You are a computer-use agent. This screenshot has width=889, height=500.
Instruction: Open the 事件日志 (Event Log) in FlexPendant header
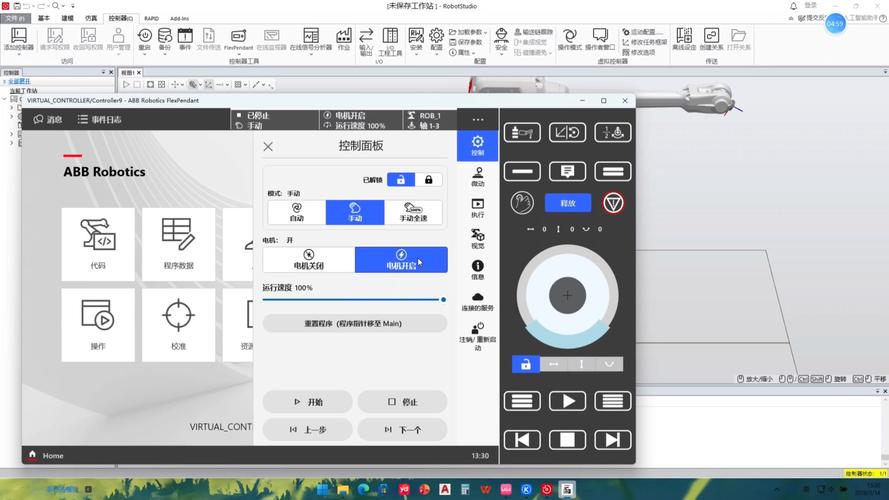click(100, 120)
